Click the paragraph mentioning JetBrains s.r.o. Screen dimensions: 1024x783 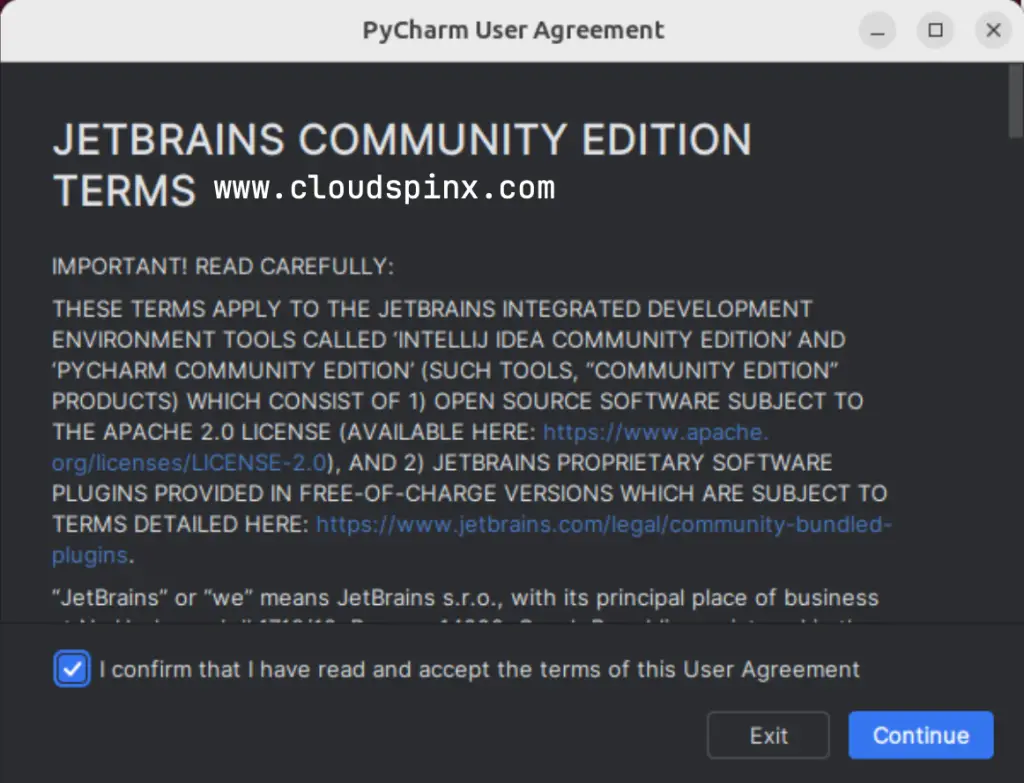pyautogui.click(x=464, y=597)
